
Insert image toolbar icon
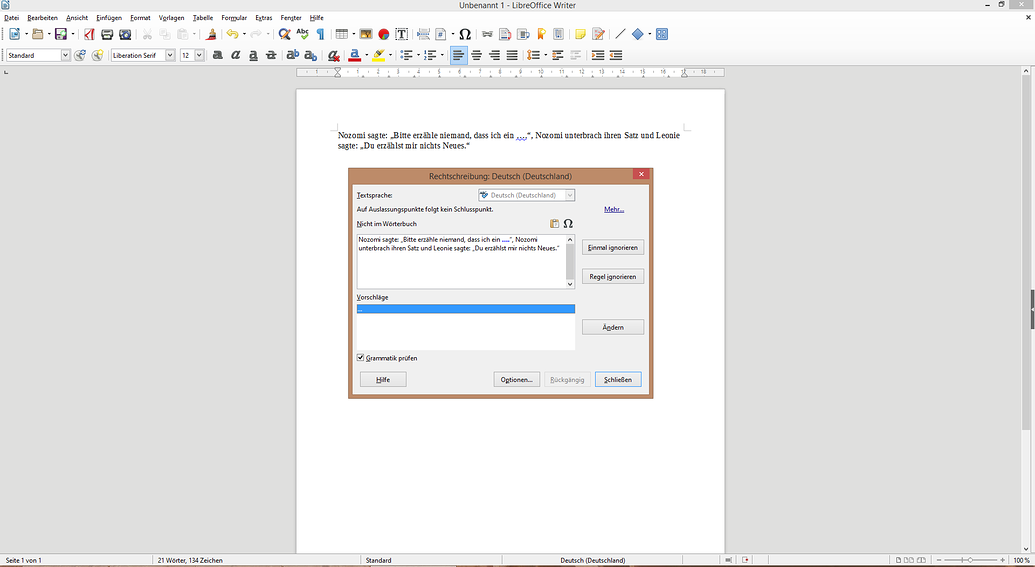[366, 34]
